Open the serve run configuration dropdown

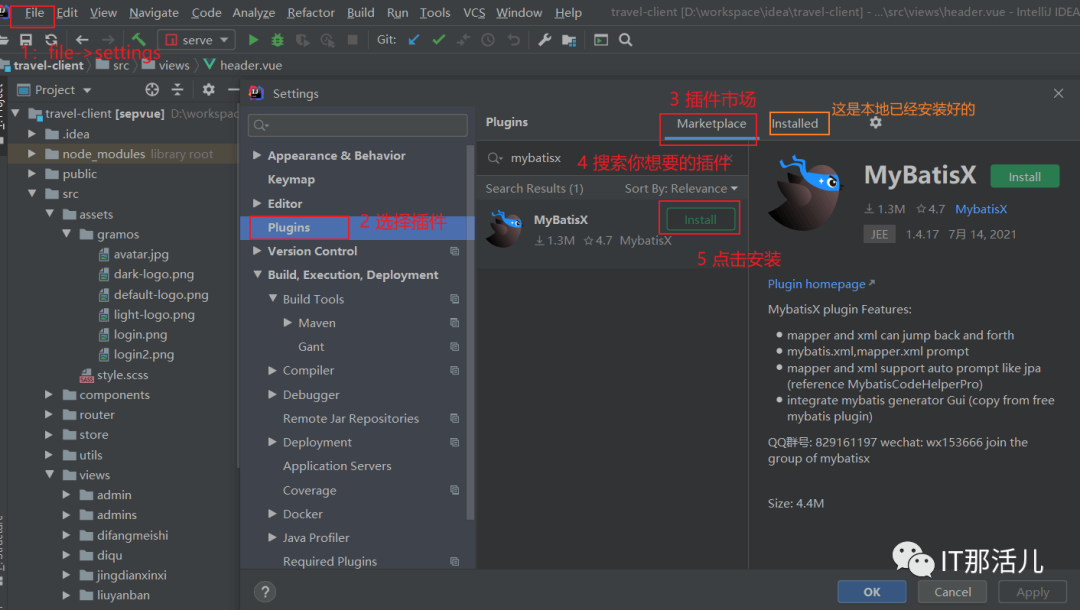point(196,40)
